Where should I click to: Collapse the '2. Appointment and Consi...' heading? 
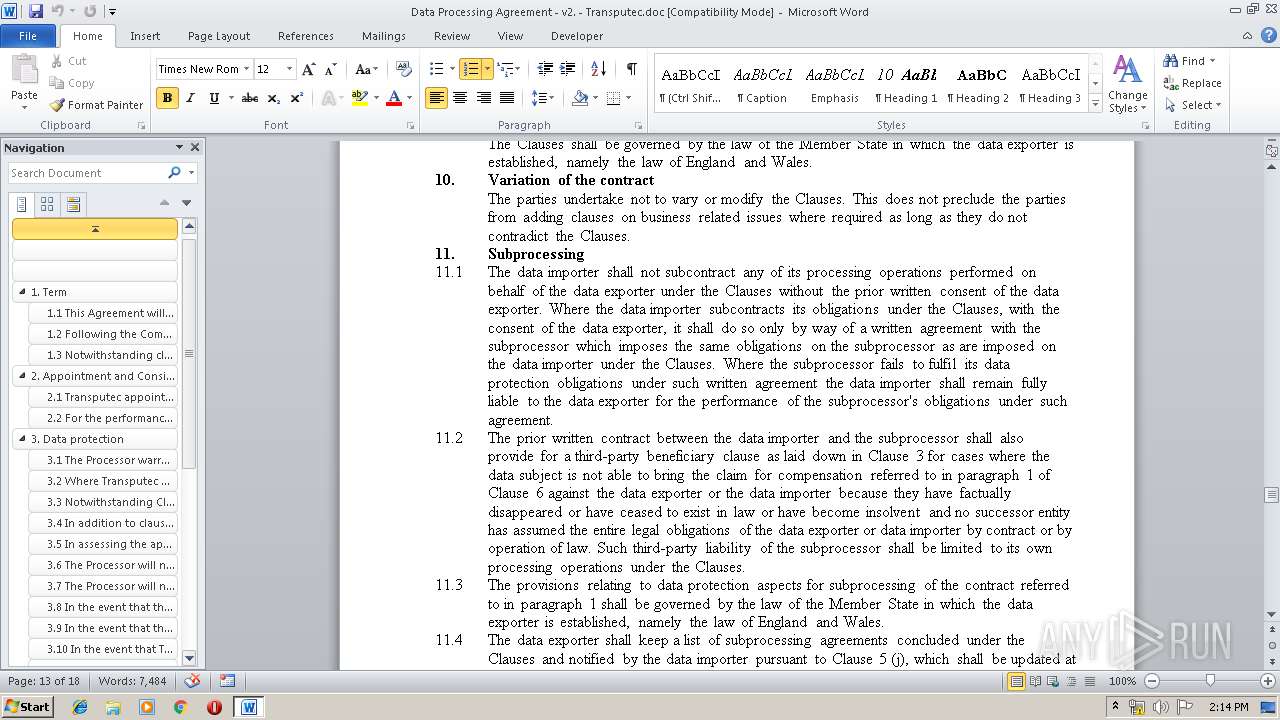click(x=22, y=376)
